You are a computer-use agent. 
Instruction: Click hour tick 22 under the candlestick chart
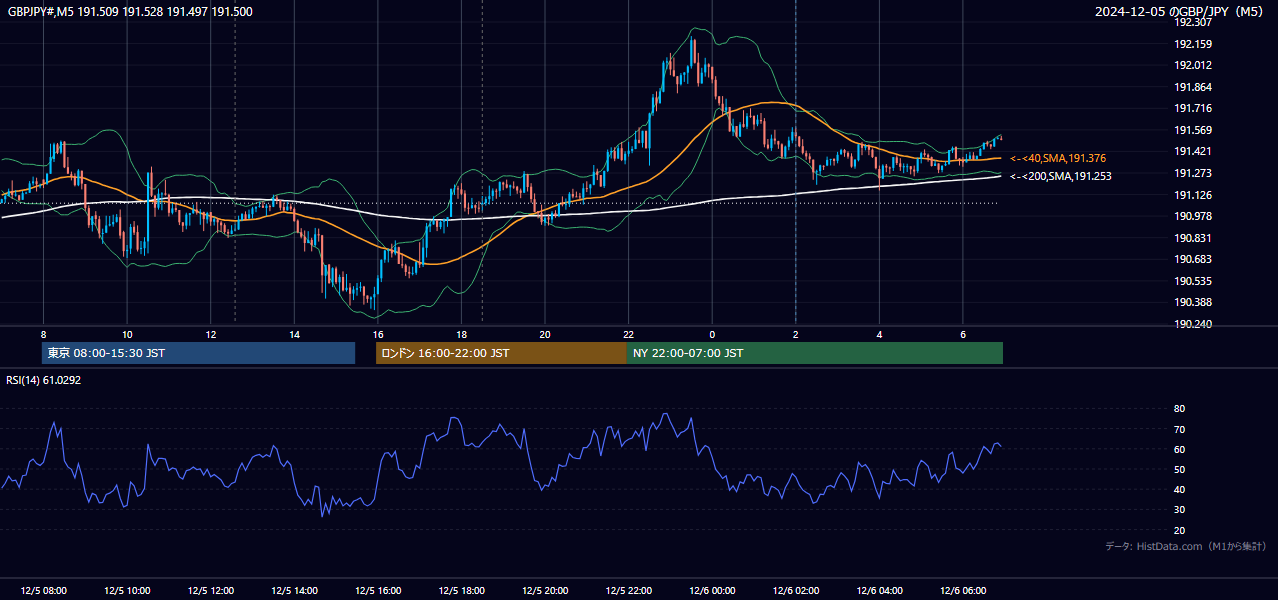[x=629, y=334]
